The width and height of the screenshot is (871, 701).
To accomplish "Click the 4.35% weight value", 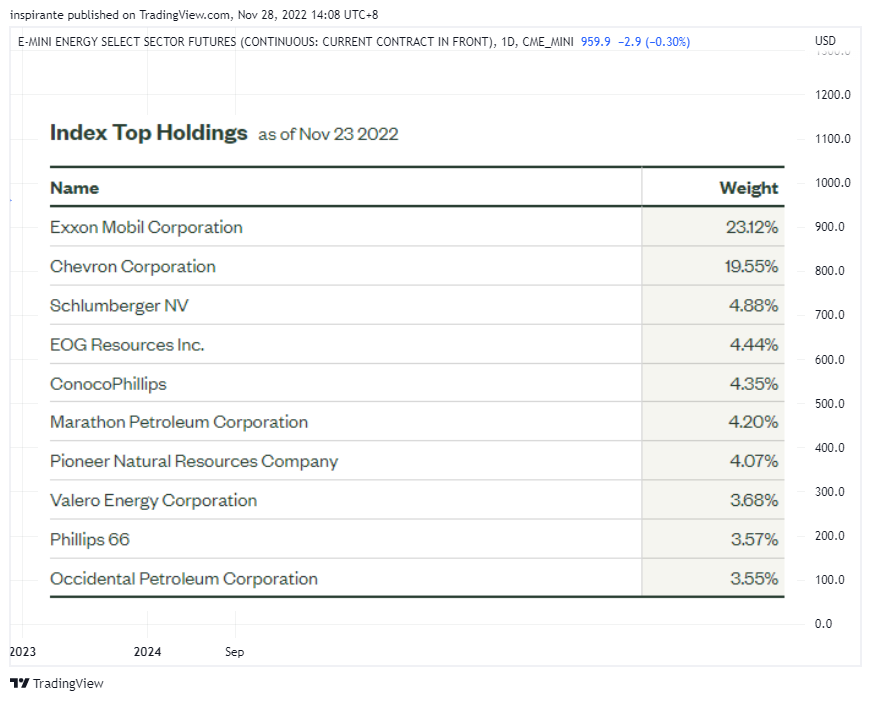I will coord(754,384).
